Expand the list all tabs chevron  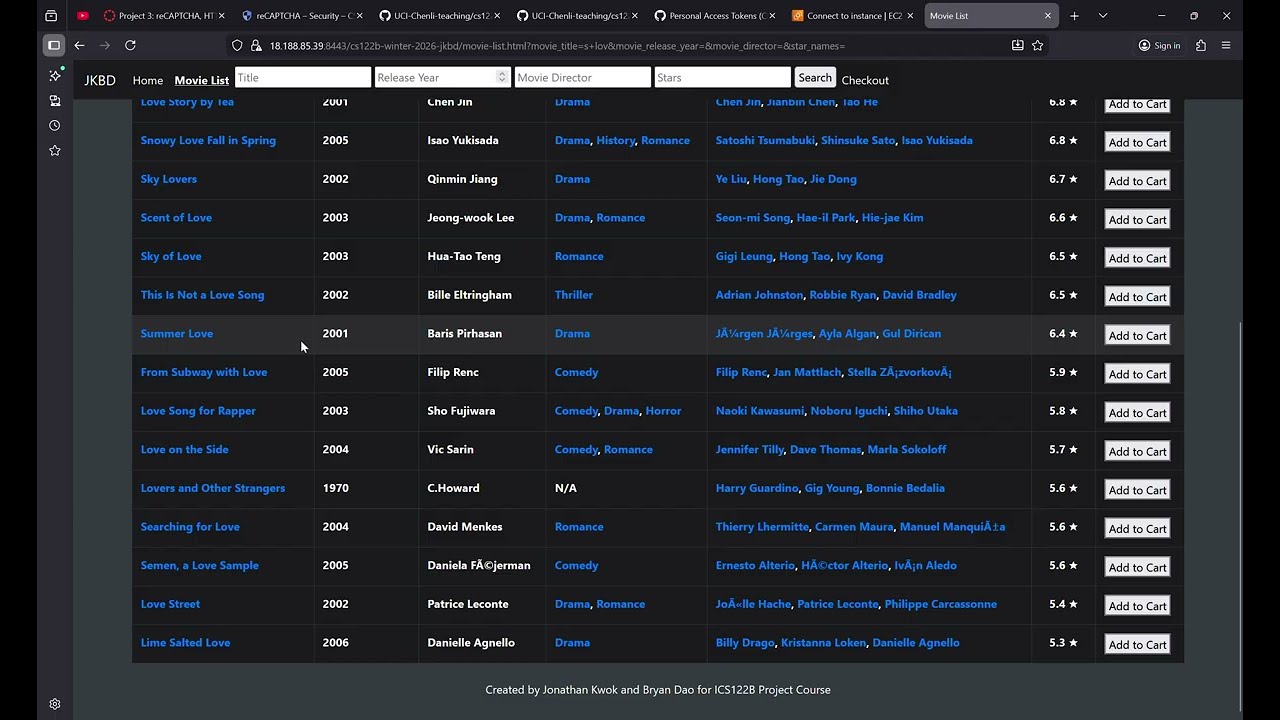pyautogui.click(x=1103, y=16)
